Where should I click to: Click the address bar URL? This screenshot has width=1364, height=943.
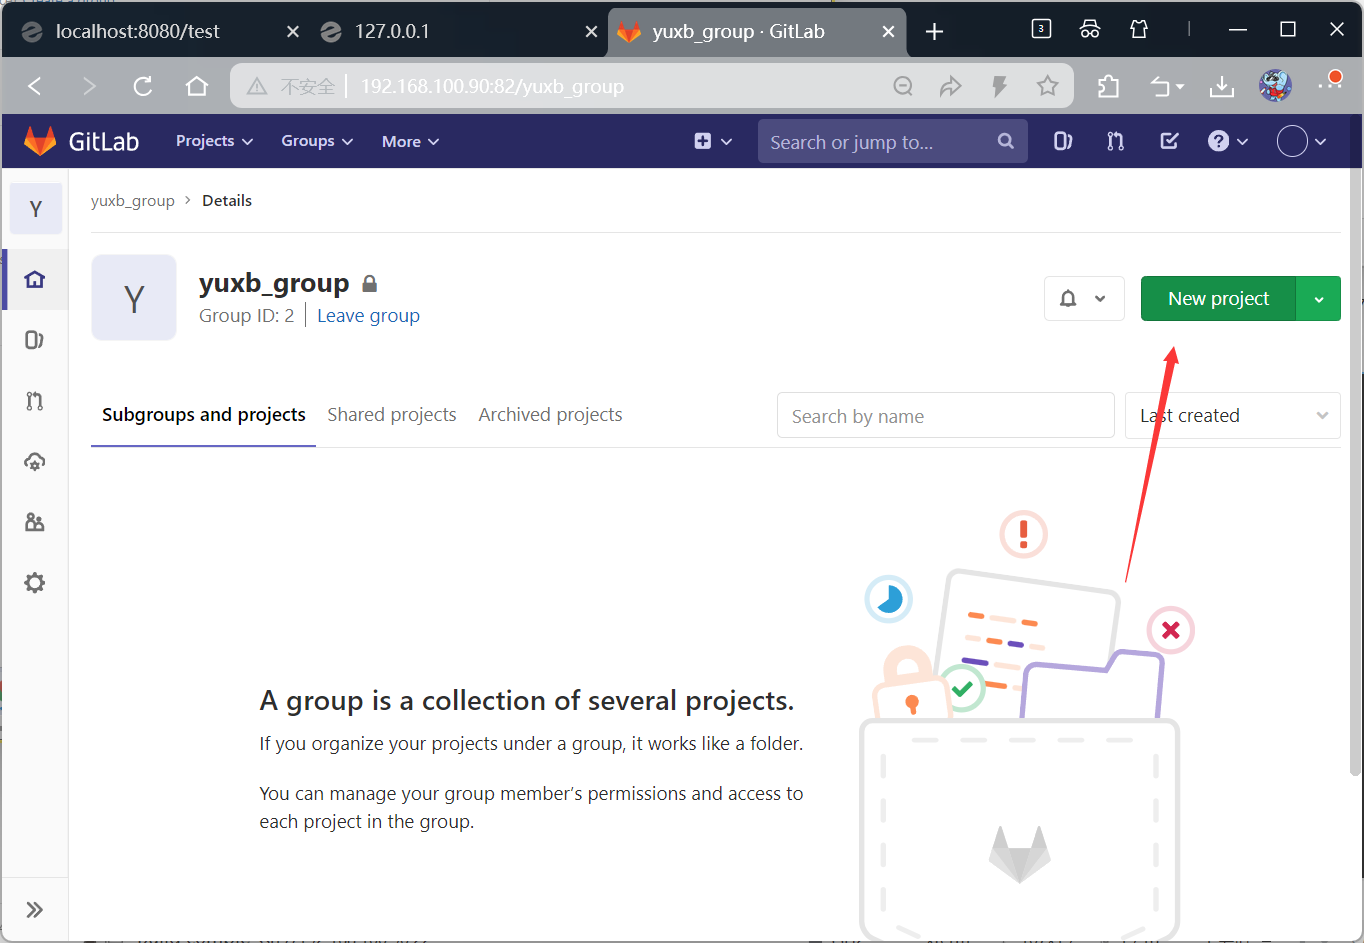point(492,87)
